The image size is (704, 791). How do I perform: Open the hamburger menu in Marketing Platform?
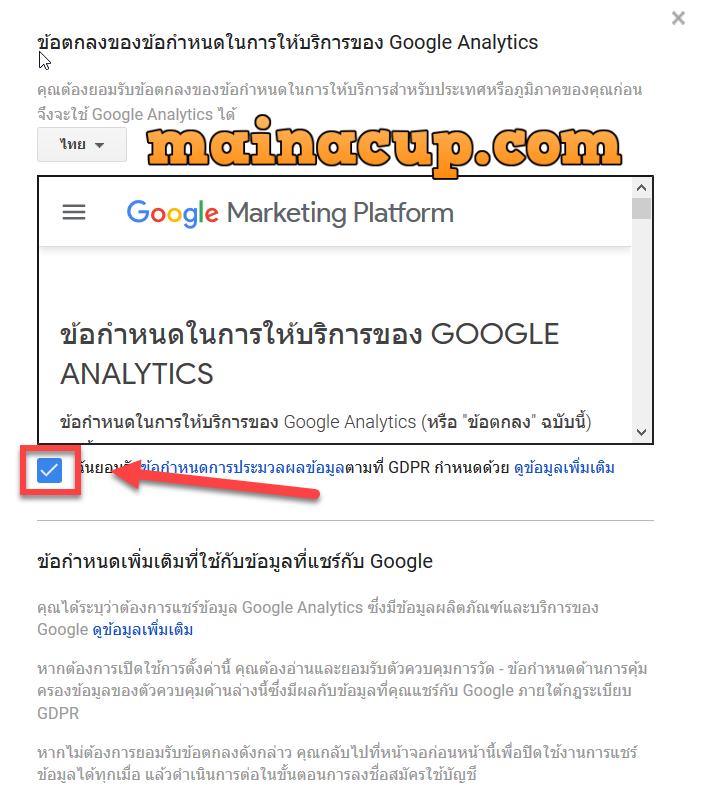(74, 212)
